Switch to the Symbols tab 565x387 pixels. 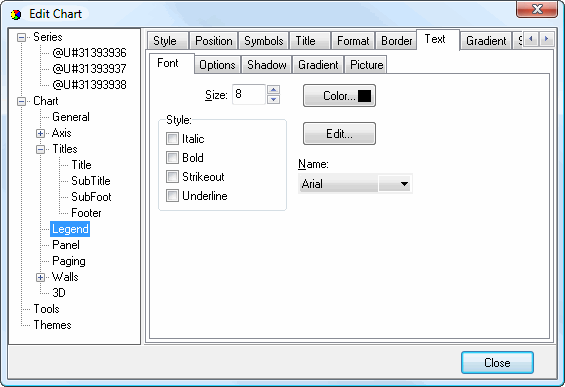point(264,41)
